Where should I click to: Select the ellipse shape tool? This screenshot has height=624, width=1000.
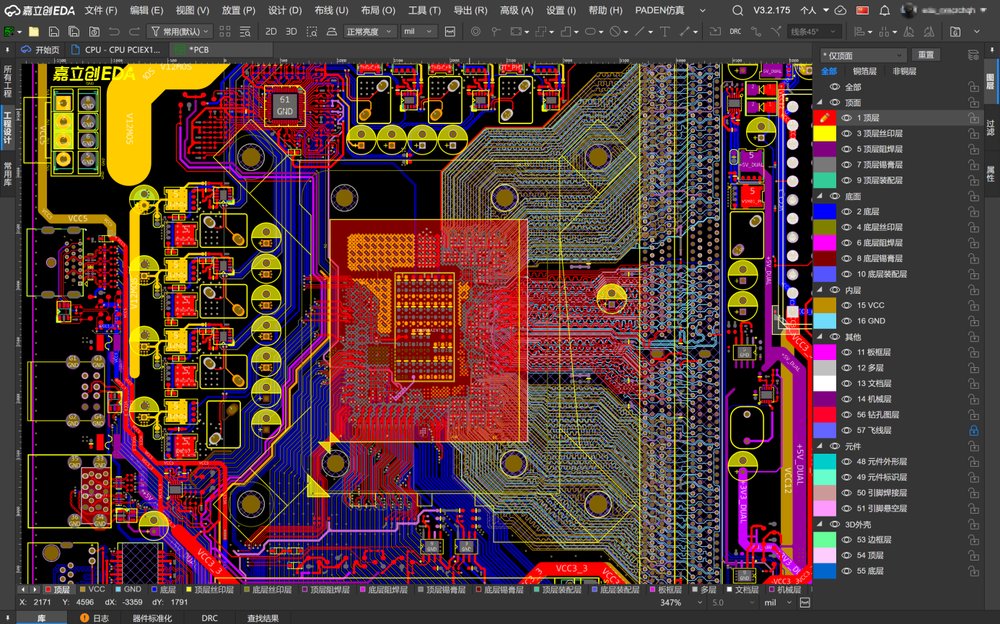click(x=590, y=31)
